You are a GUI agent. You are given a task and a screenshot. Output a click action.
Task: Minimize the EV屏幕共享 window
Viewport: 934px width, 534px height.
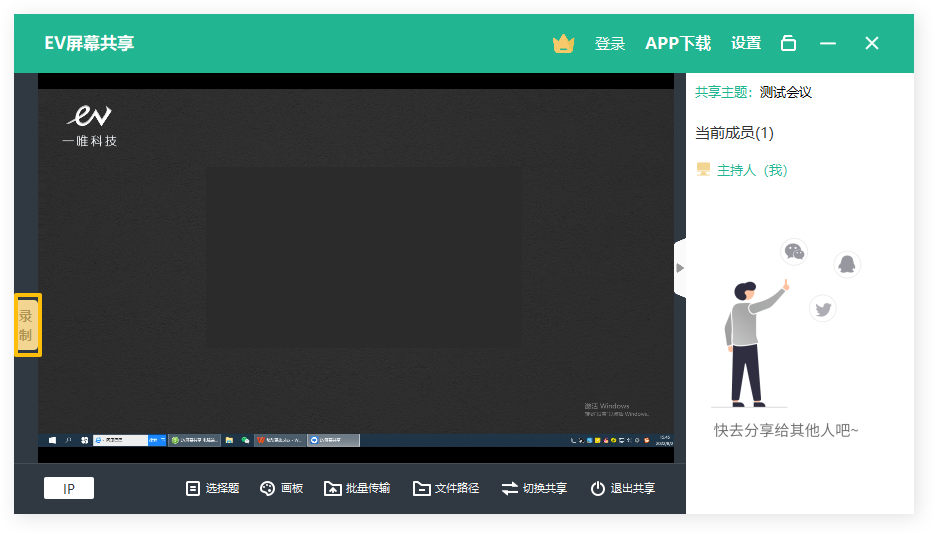point(828,43)
